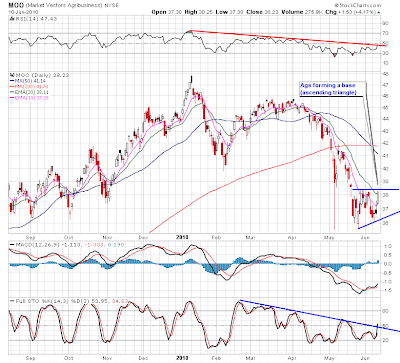Click the MOO ticker symbol in the chart title
400x363 pixels.
point(15,5)
